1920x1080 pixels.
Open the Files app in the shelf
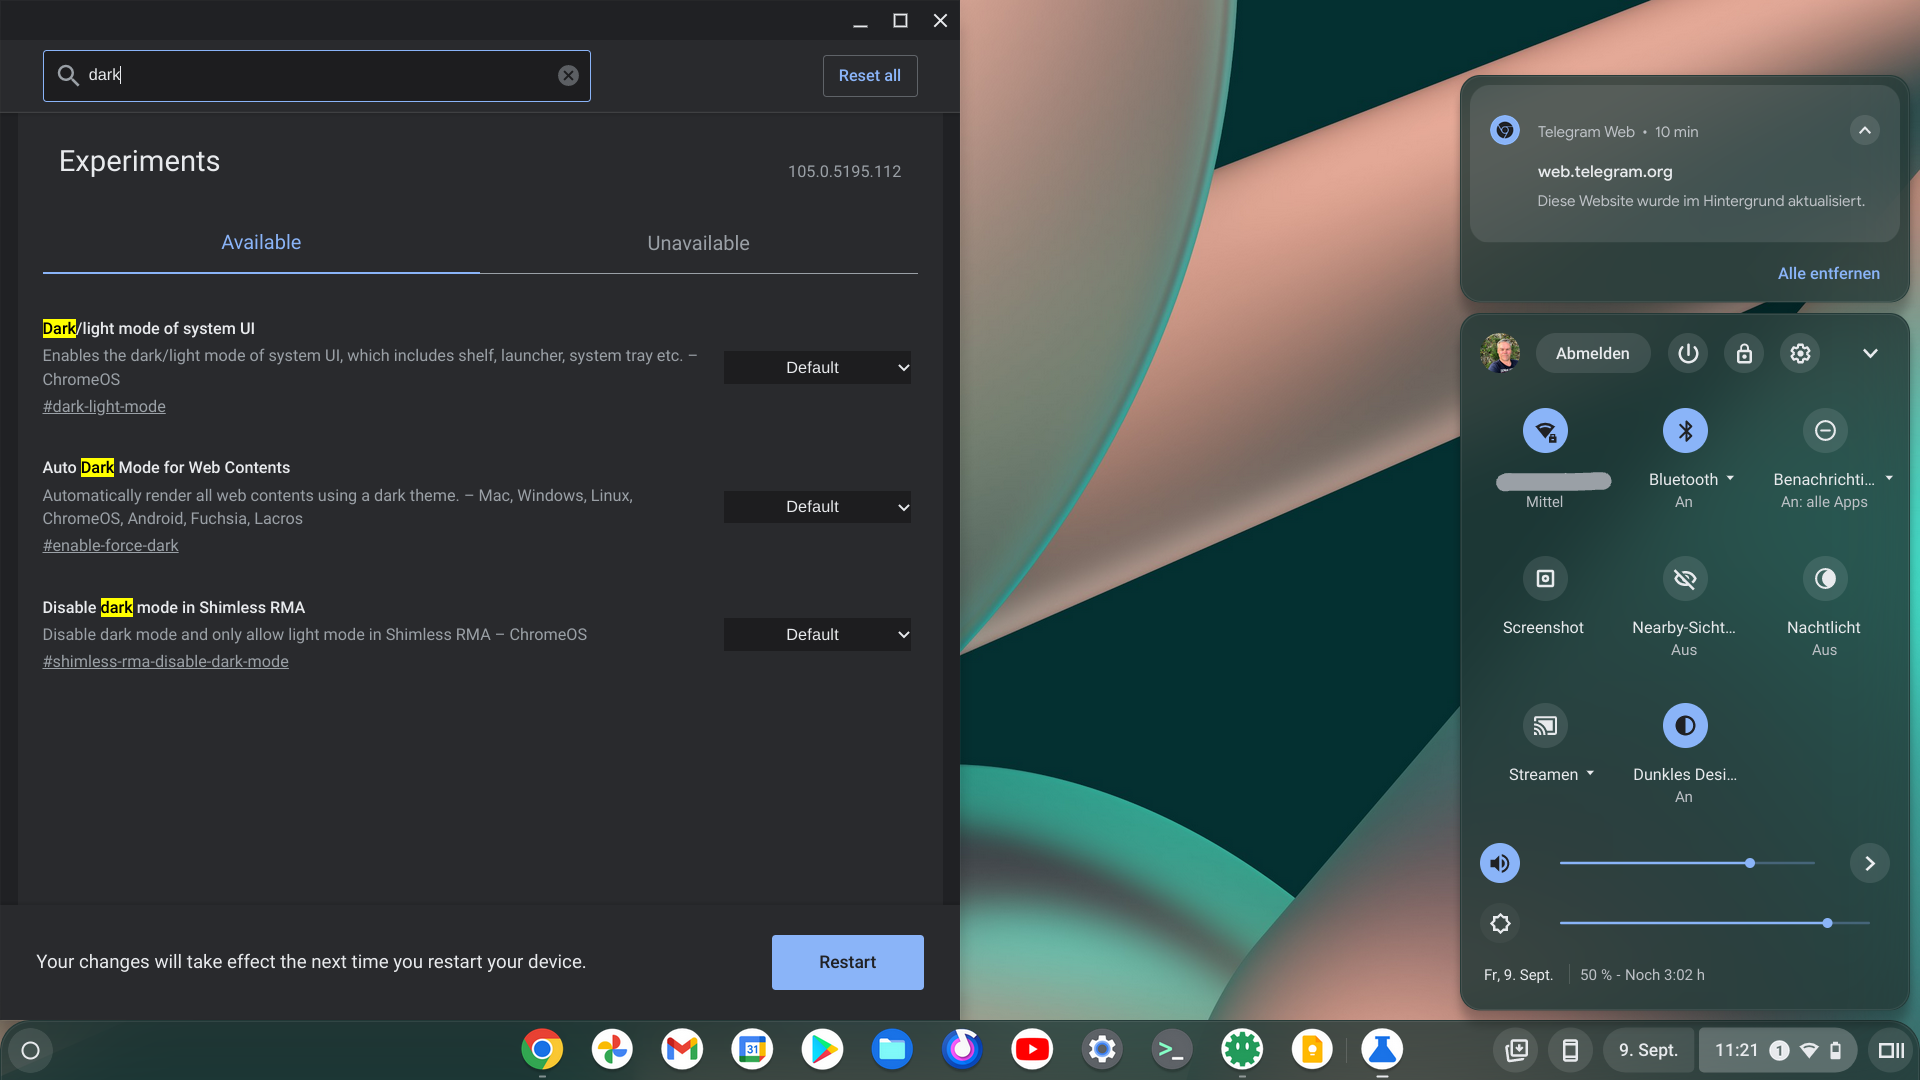click(892, 1050)
